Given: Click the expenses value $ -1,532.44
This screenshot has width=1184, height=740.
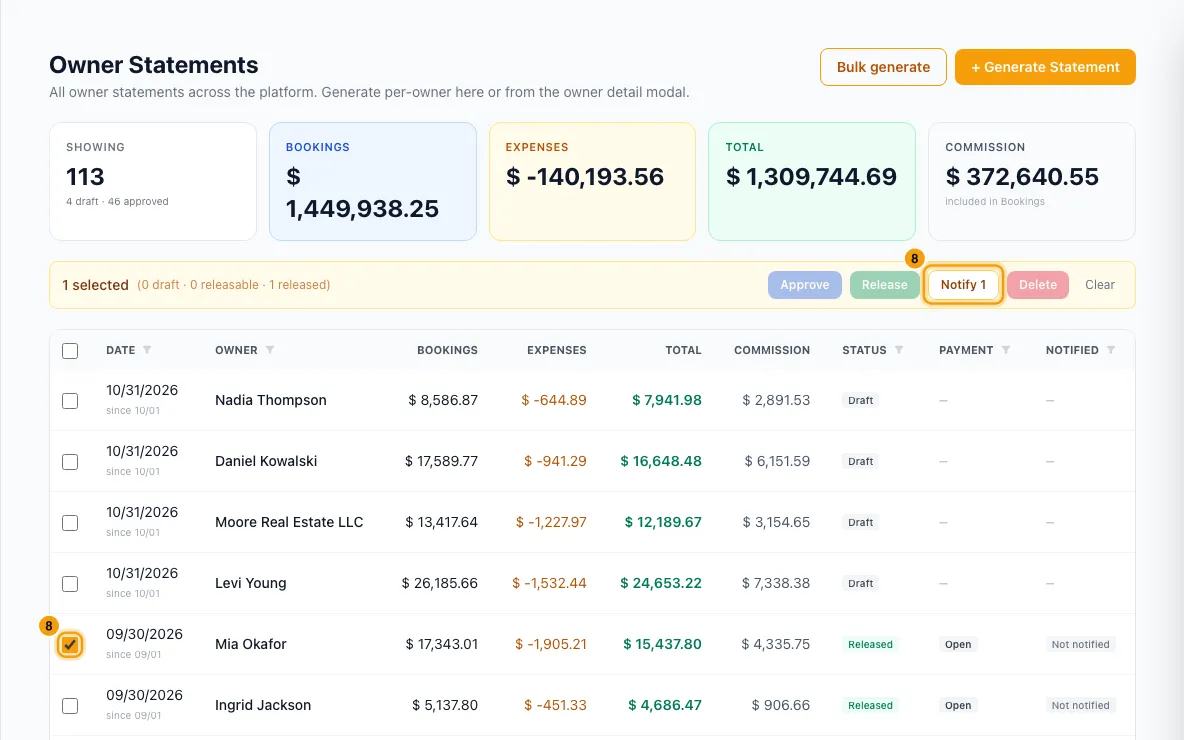Looking at the screenshot, I should [549, 584].
